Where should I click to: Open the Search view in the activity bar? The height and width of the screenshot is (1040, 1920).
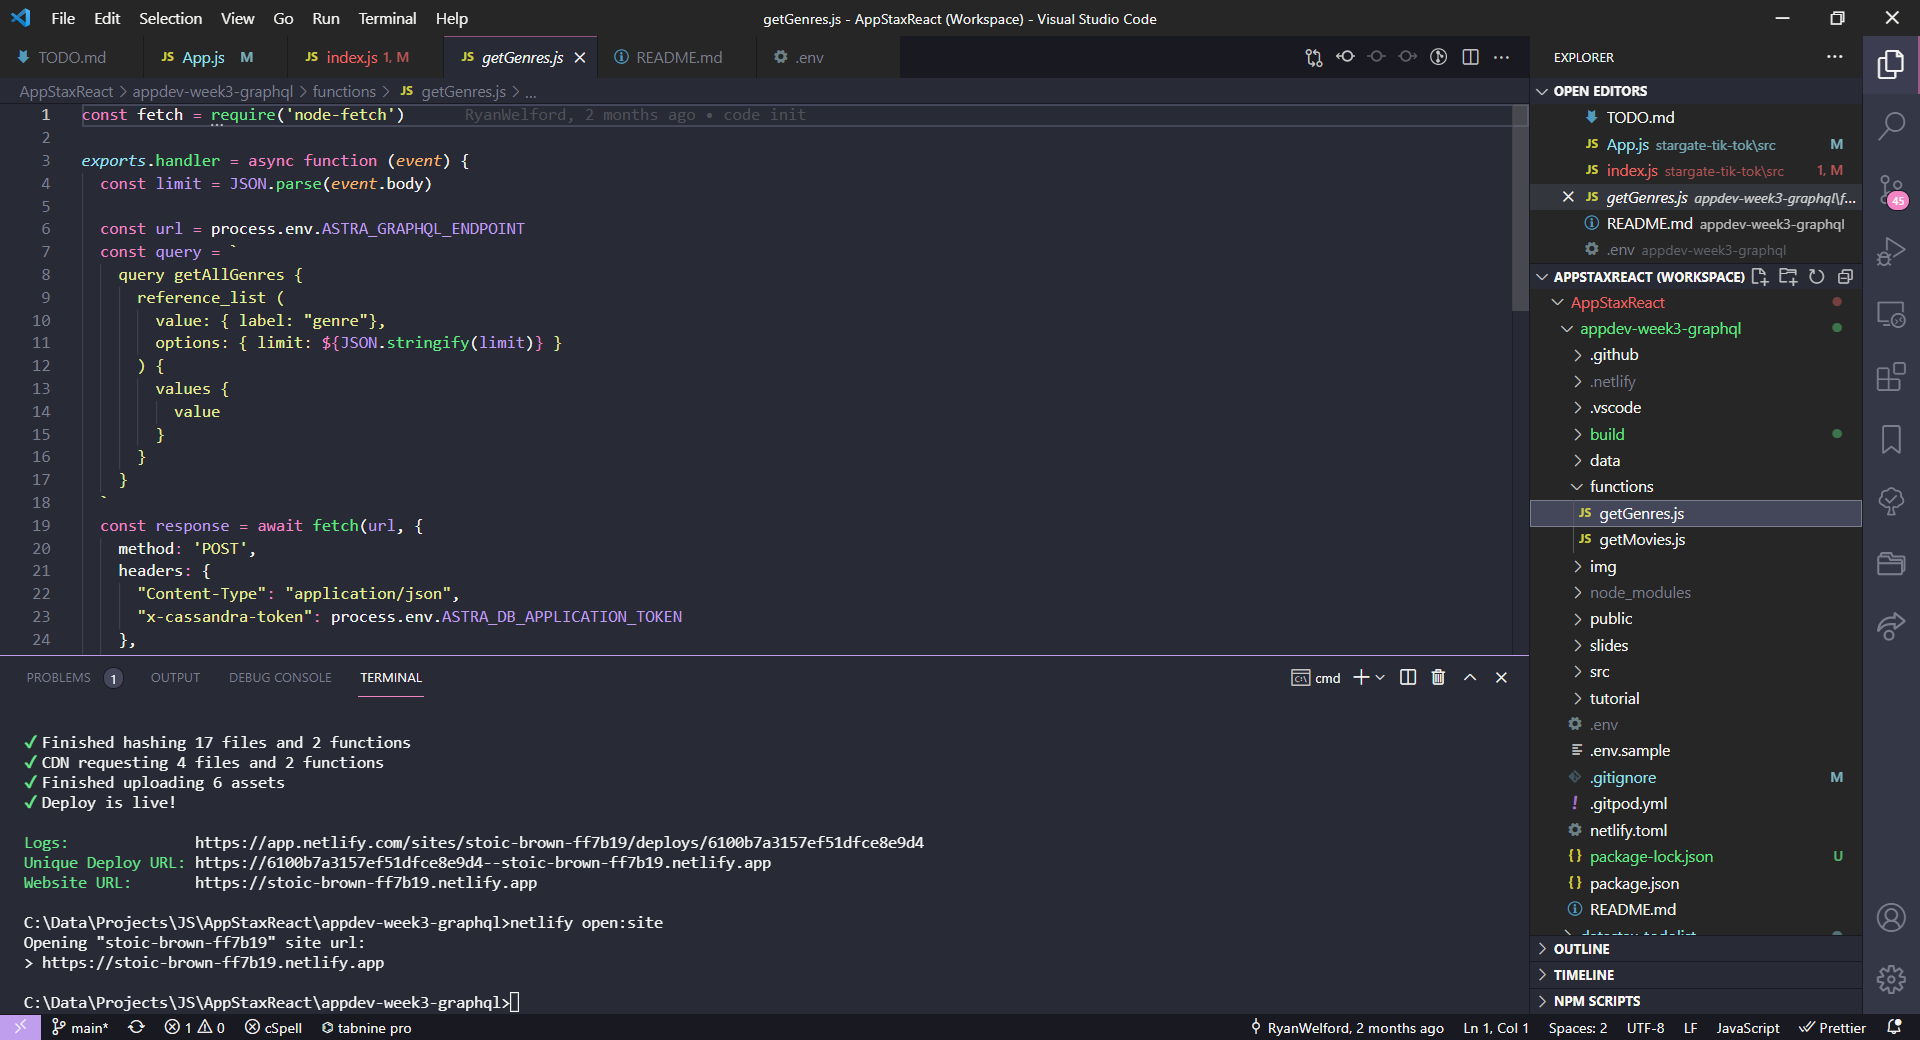[1891, 125]
